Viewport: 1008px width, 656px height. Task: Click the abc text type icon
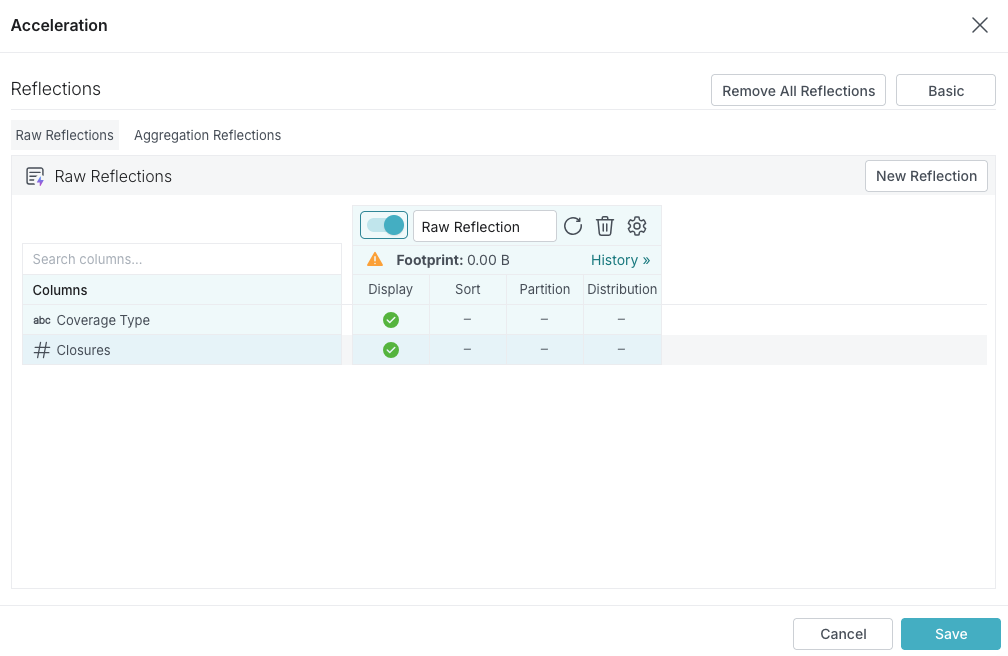[x=42, y=320]
